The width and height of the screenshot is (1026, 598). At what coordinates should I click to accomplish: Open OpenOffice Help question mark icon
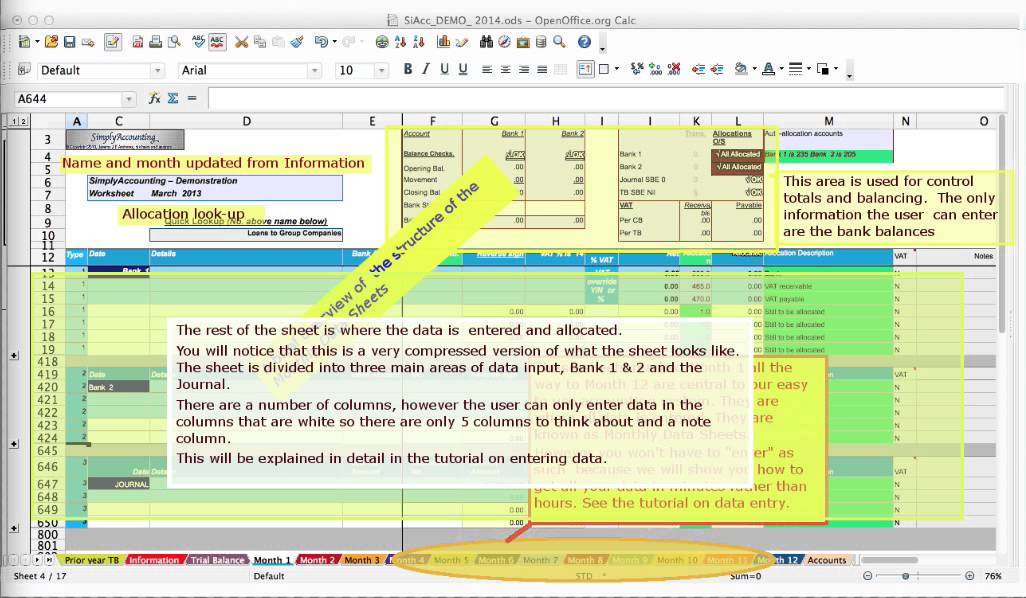coord(584,43)
